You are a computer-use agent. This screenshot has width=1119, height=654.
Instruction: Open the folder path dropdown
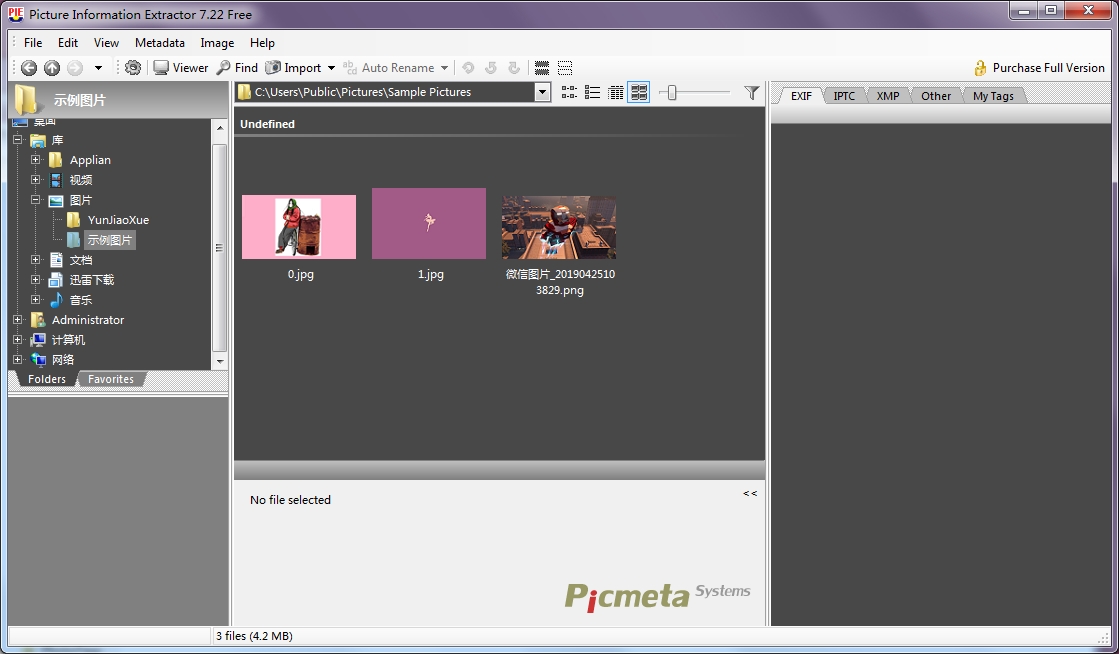pyautogui.click(x=542, y=92)
